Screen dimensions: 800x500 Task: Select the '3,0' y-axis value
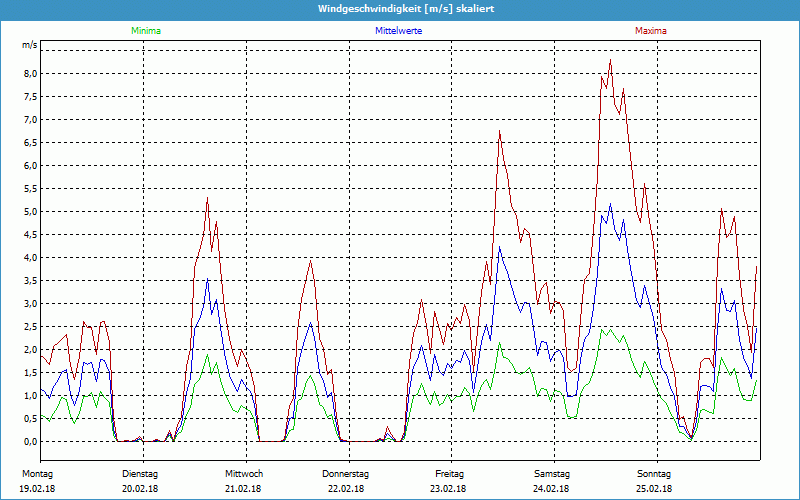tap(30, 303)
